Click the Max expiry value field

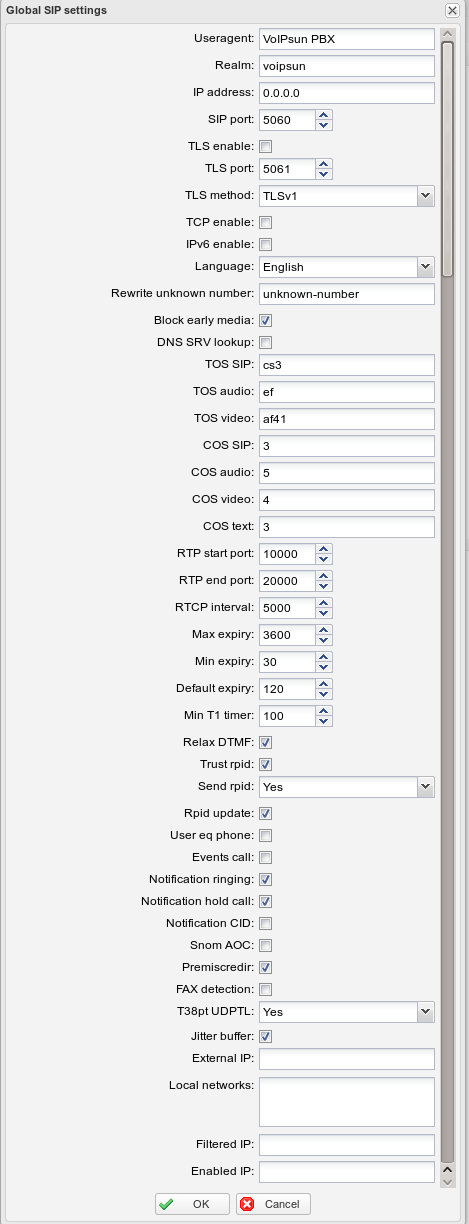click(287, 635)
